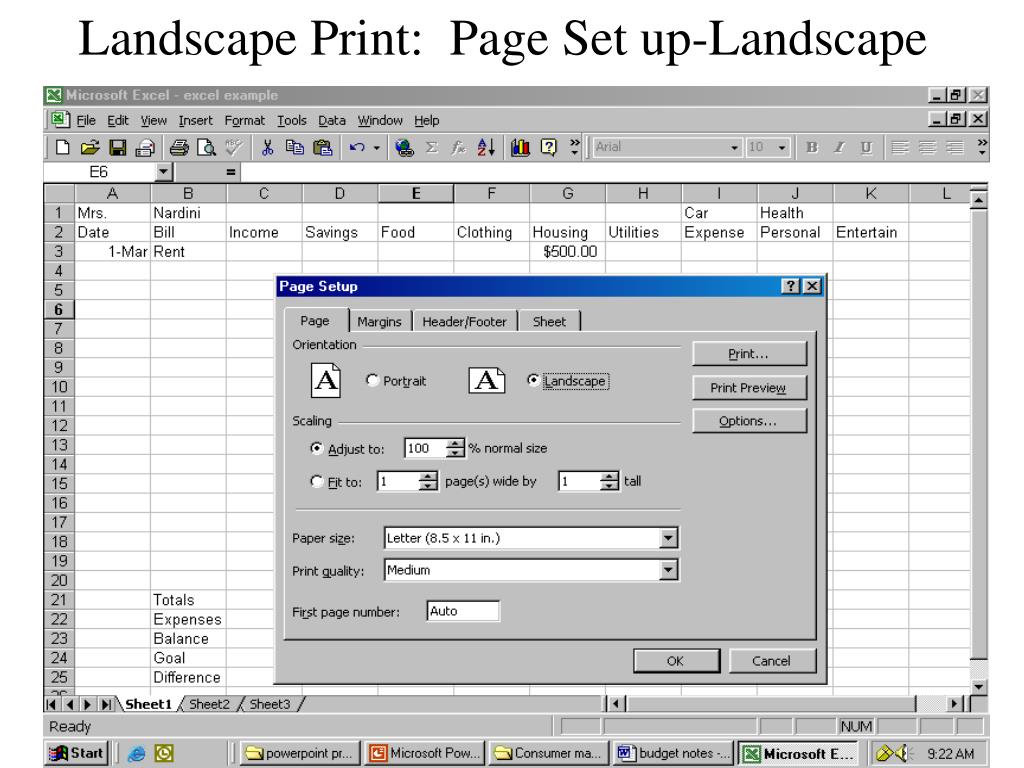
Task: Select the $500.00 cell under Housing
Action: [x=568, y=251]
